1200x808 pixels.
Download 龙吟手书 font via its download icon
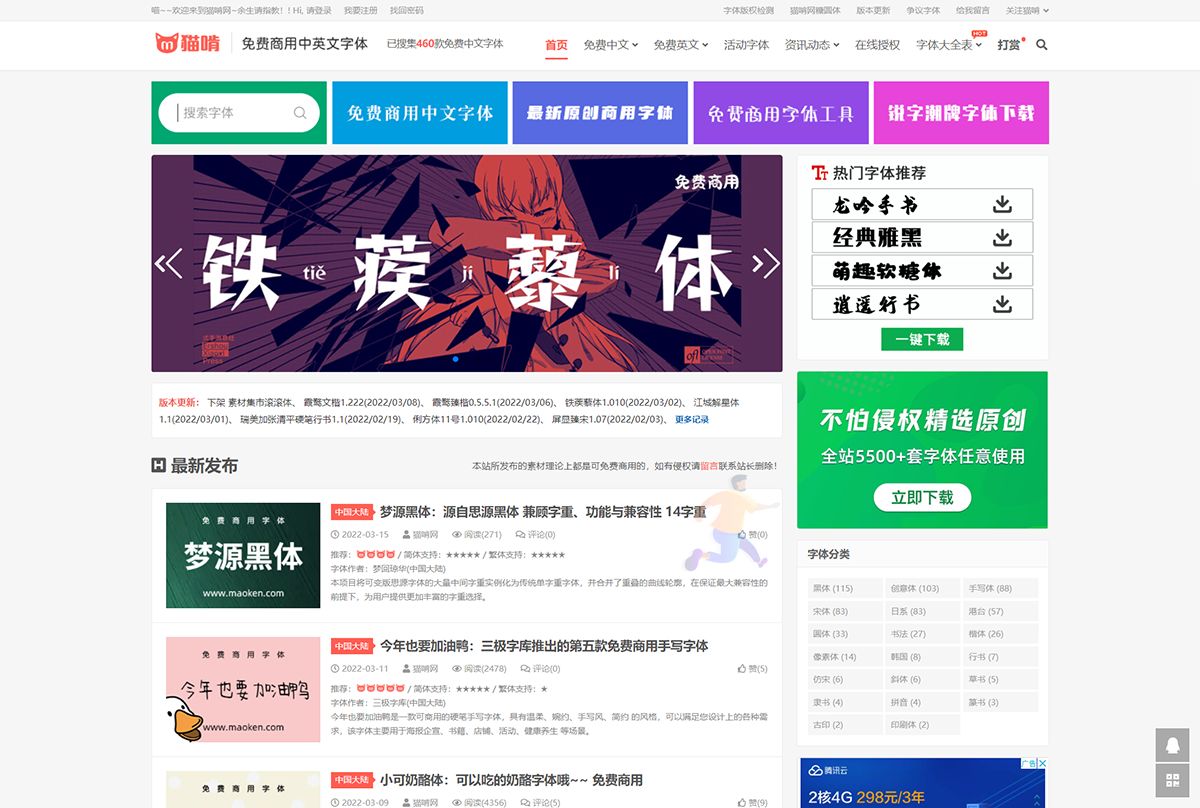click(x=1002, y=205)
